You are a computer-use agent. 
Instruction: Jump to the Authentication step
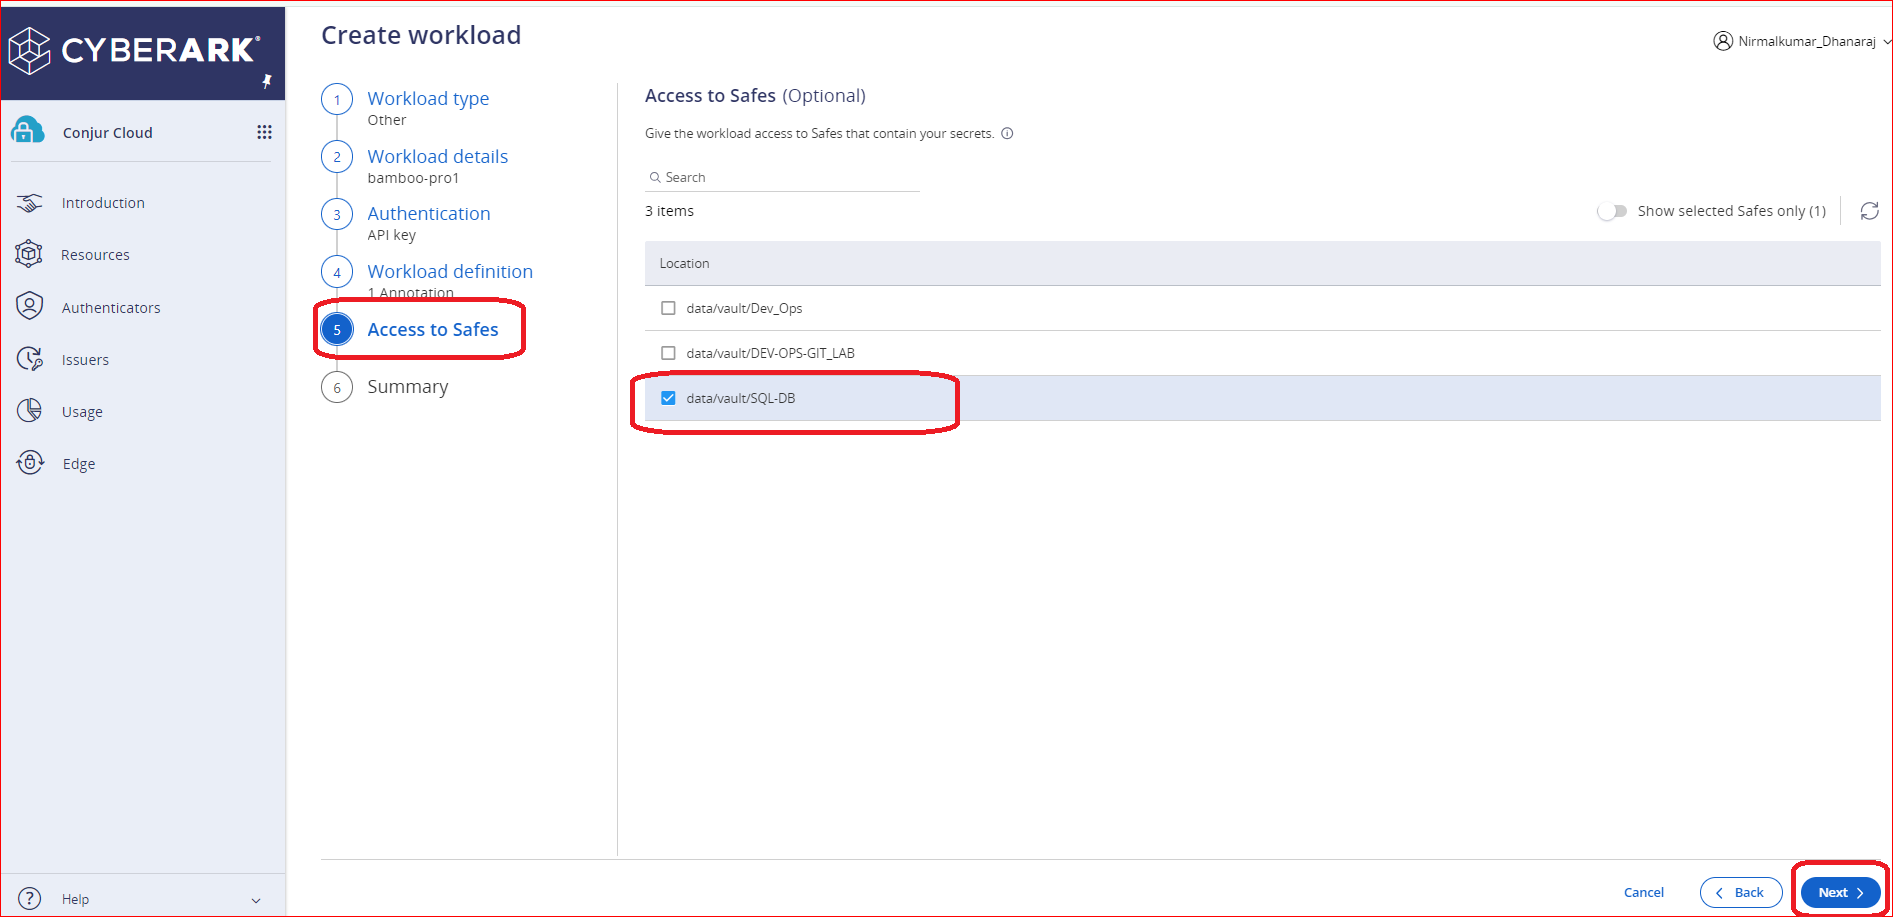(428, 214)
